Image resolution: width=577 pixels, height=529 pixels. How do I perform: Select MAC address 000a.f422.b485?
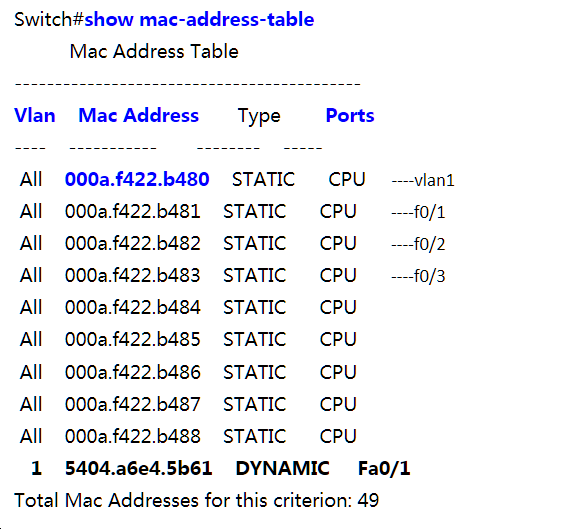click(132, 340)
